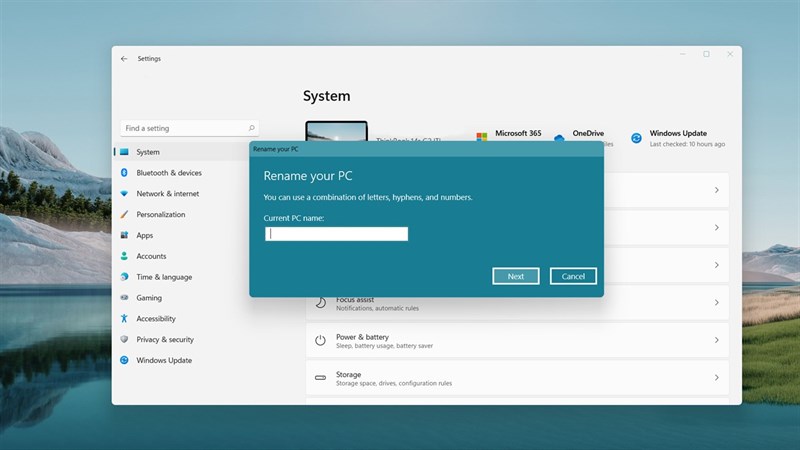800x450 pixels.
Task: Open Windows Update status tile
Action: 678,138
